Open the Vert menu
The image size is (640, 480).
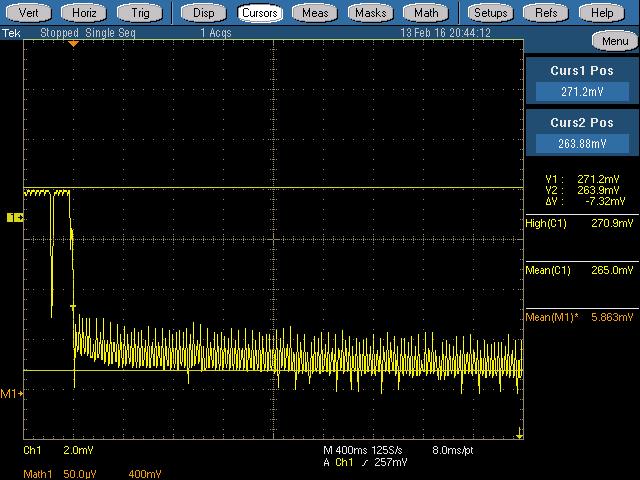30,13
